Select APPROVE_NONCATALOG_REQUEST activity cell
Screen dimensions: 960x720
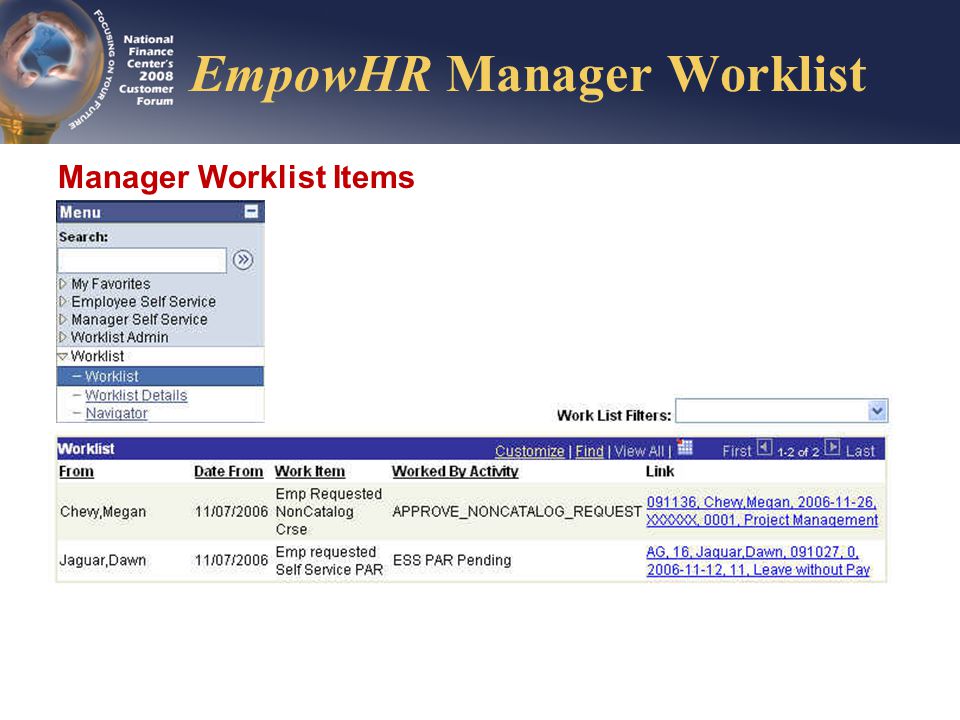click(517, 512)
